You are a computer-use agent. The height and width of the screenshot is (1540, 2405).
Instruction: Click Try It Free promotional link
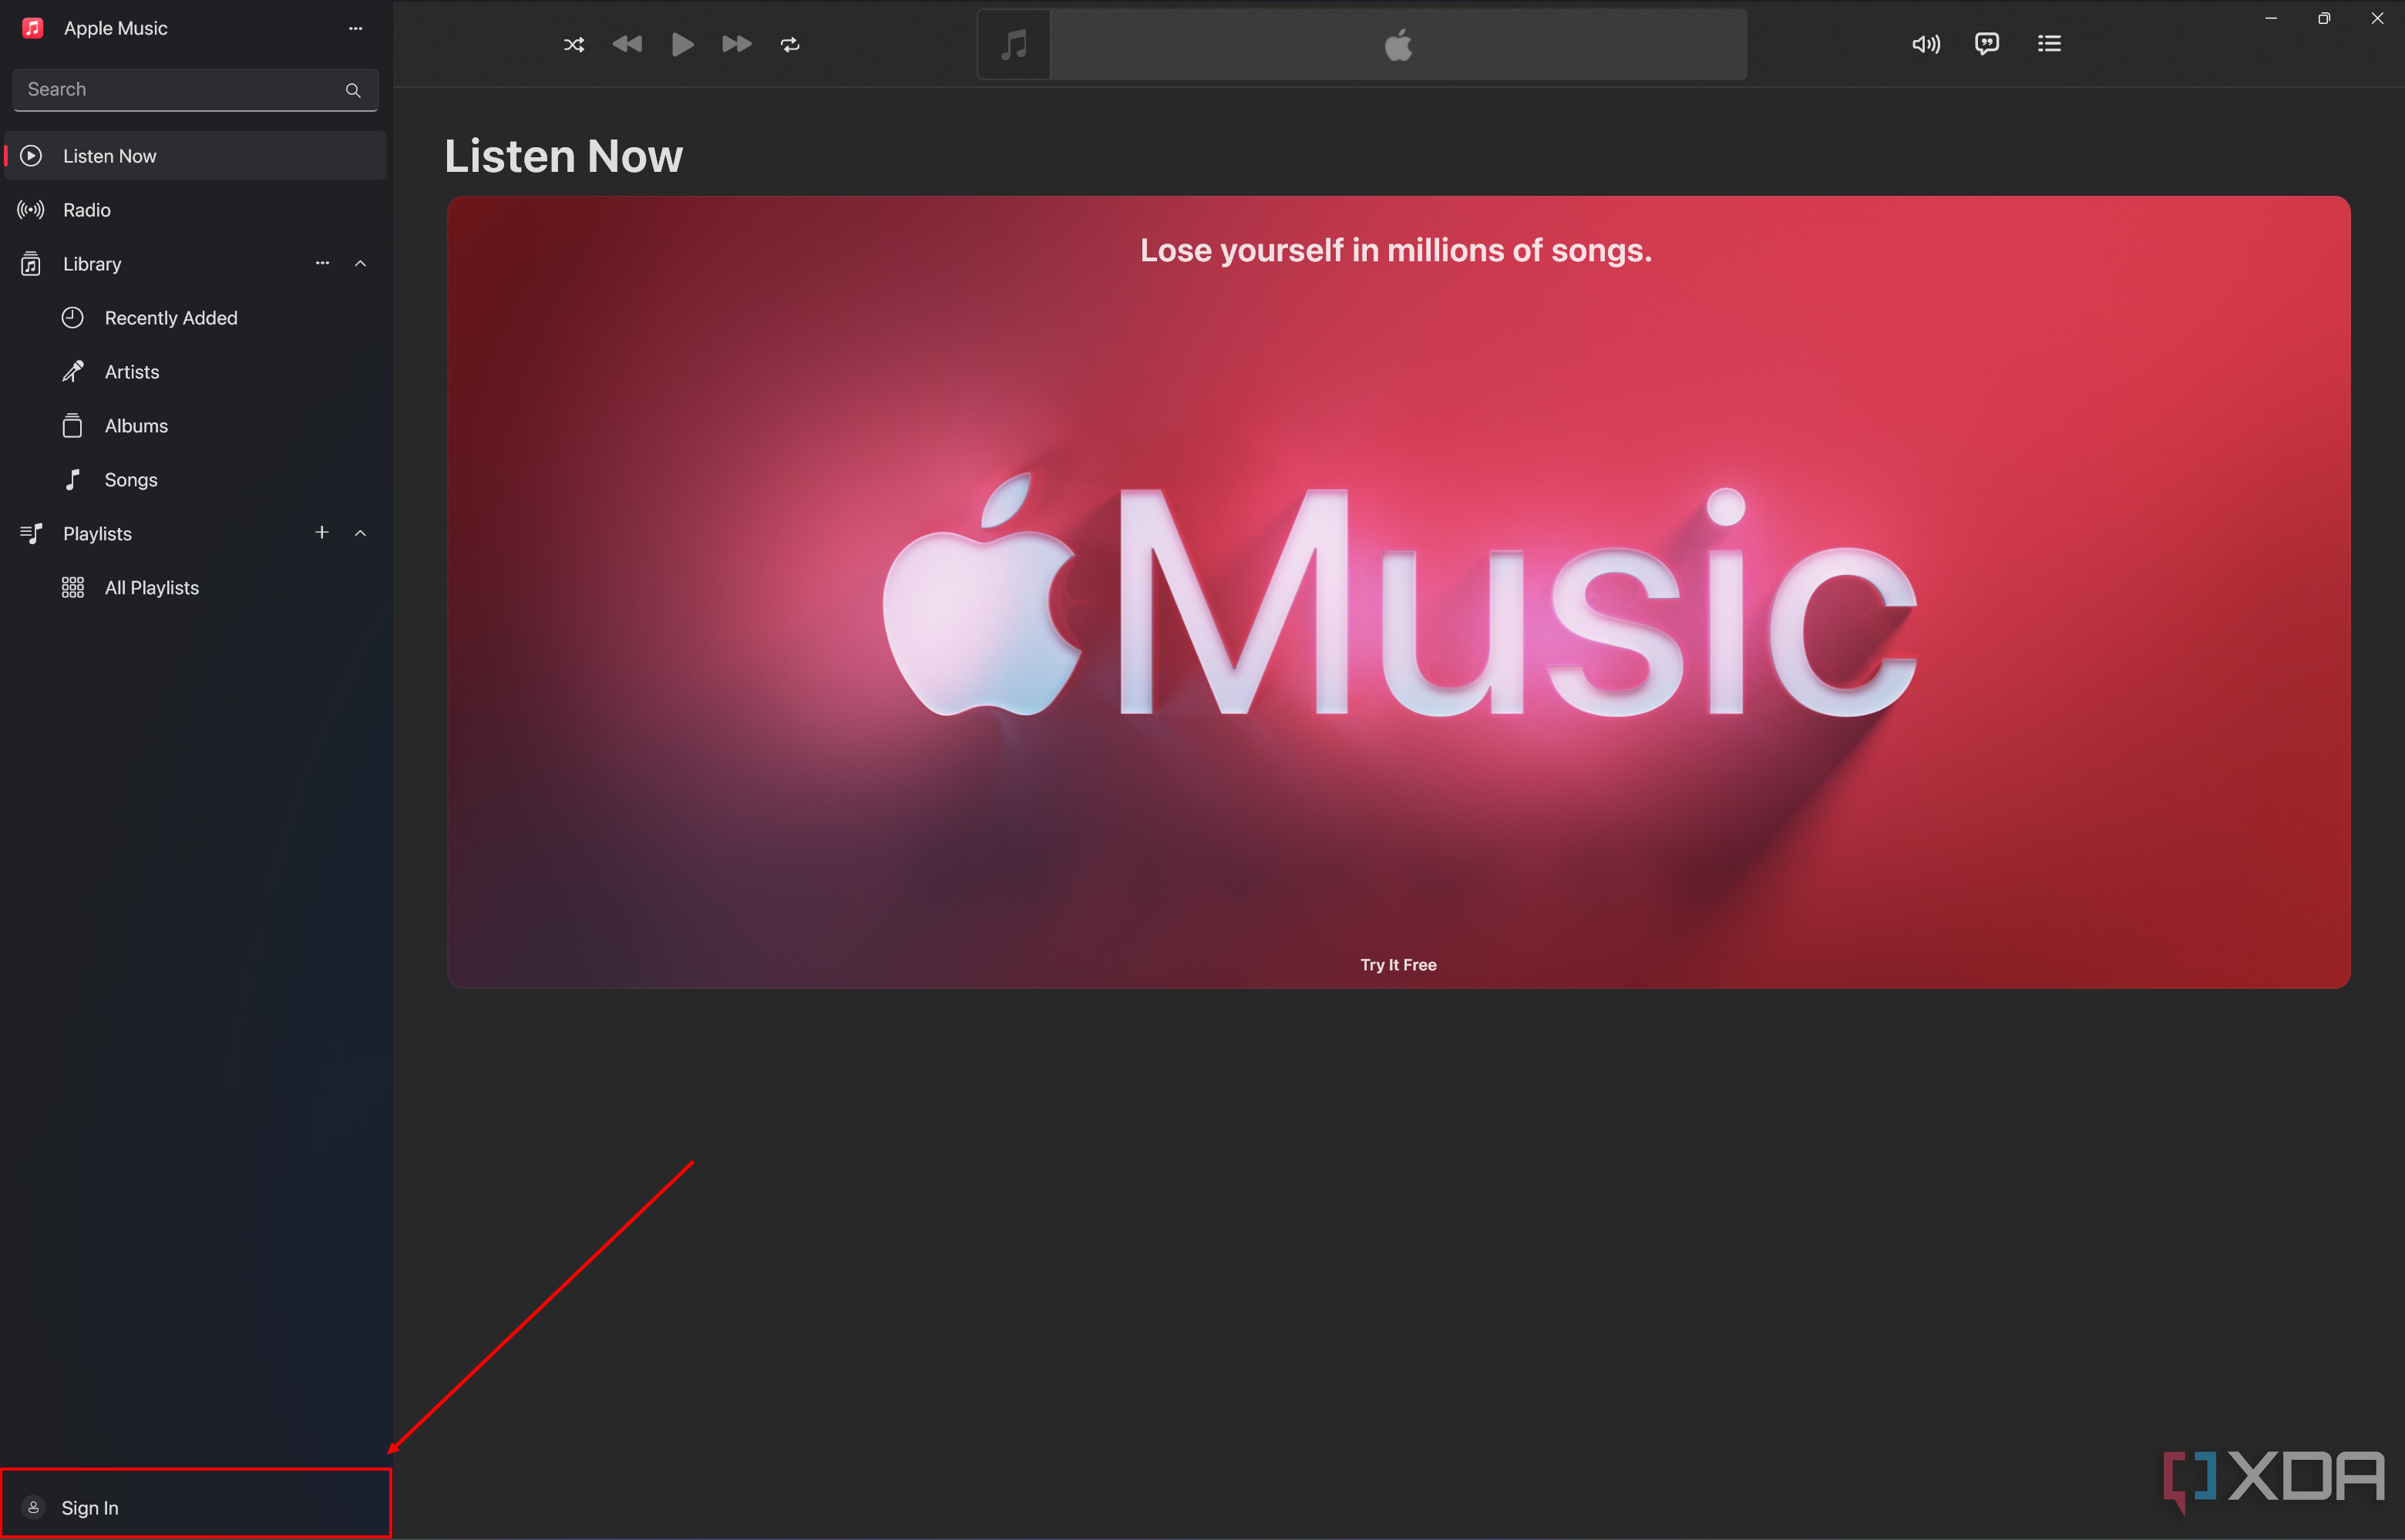(1397, 963)
